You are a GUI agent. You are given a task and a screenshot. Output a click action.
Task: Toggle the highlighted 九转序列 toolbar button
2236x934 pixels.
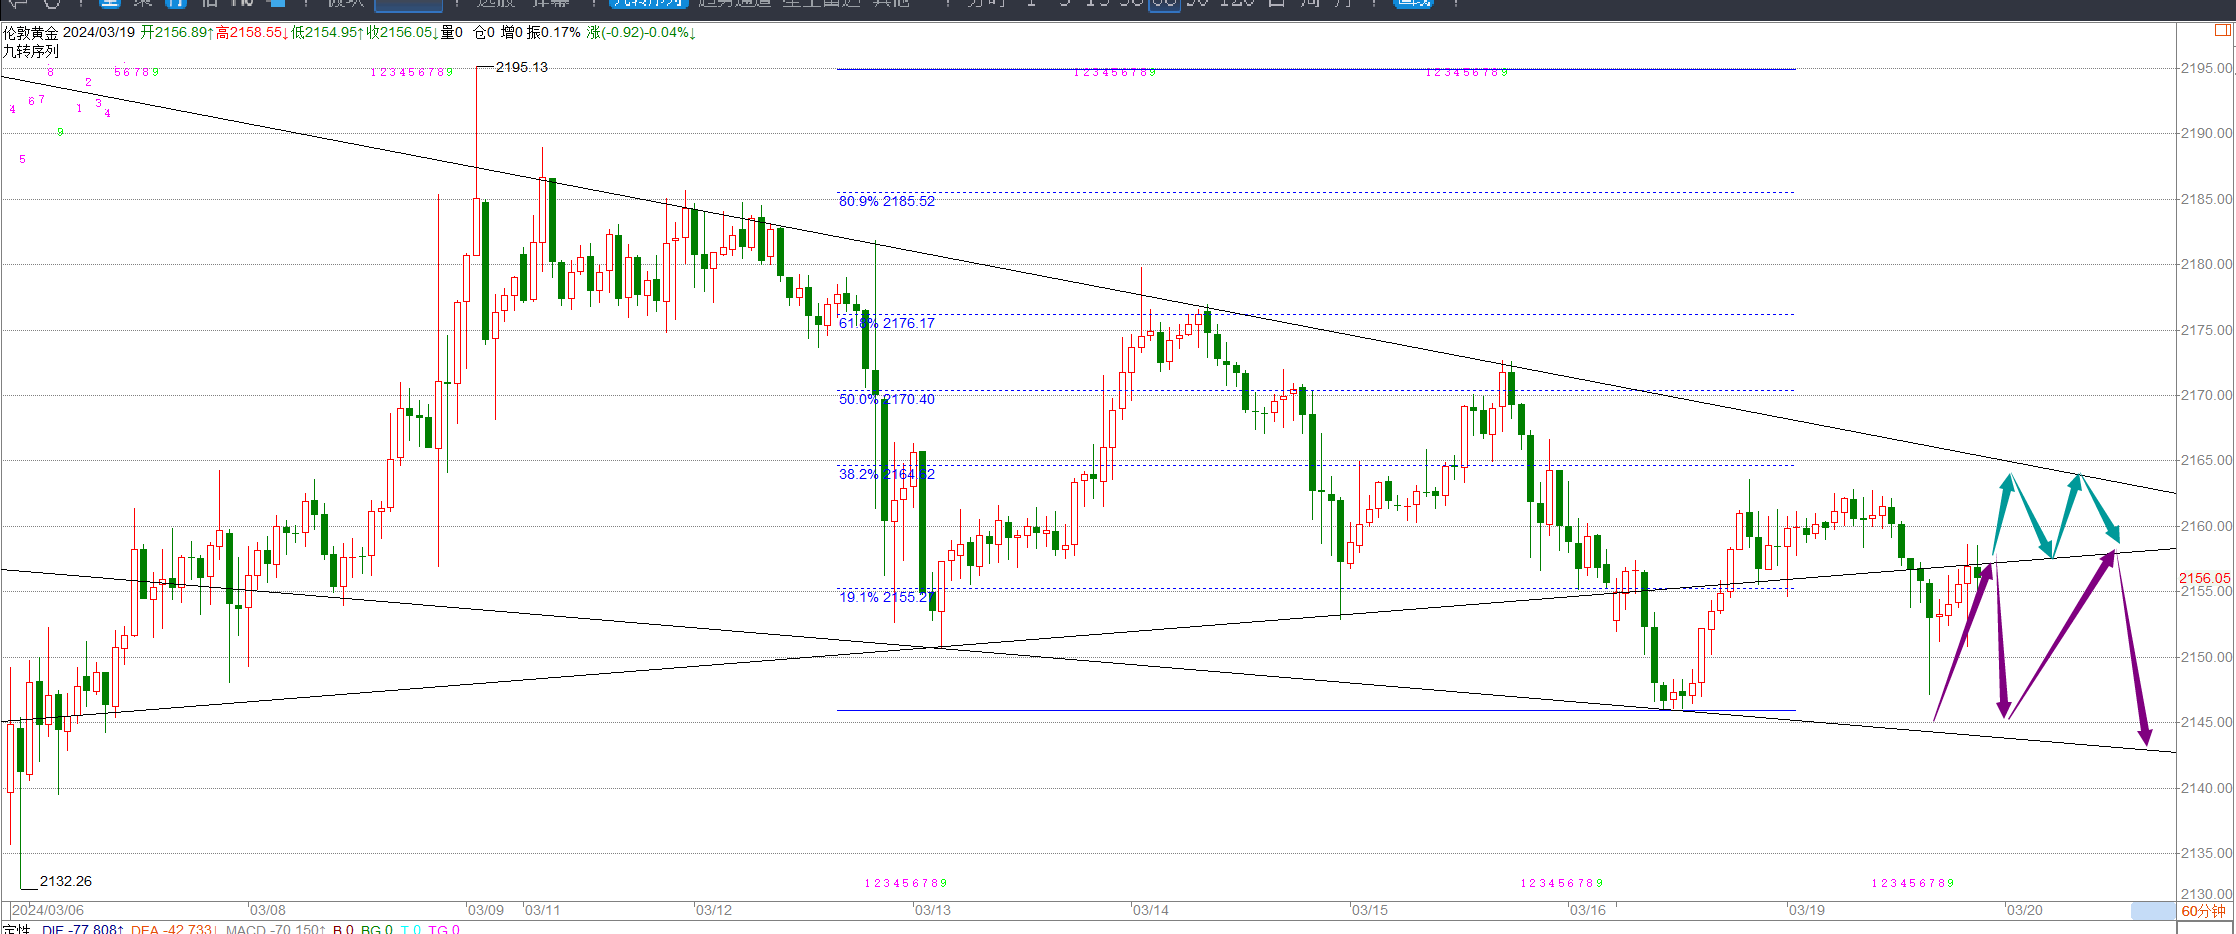click(x=648, y=3)
